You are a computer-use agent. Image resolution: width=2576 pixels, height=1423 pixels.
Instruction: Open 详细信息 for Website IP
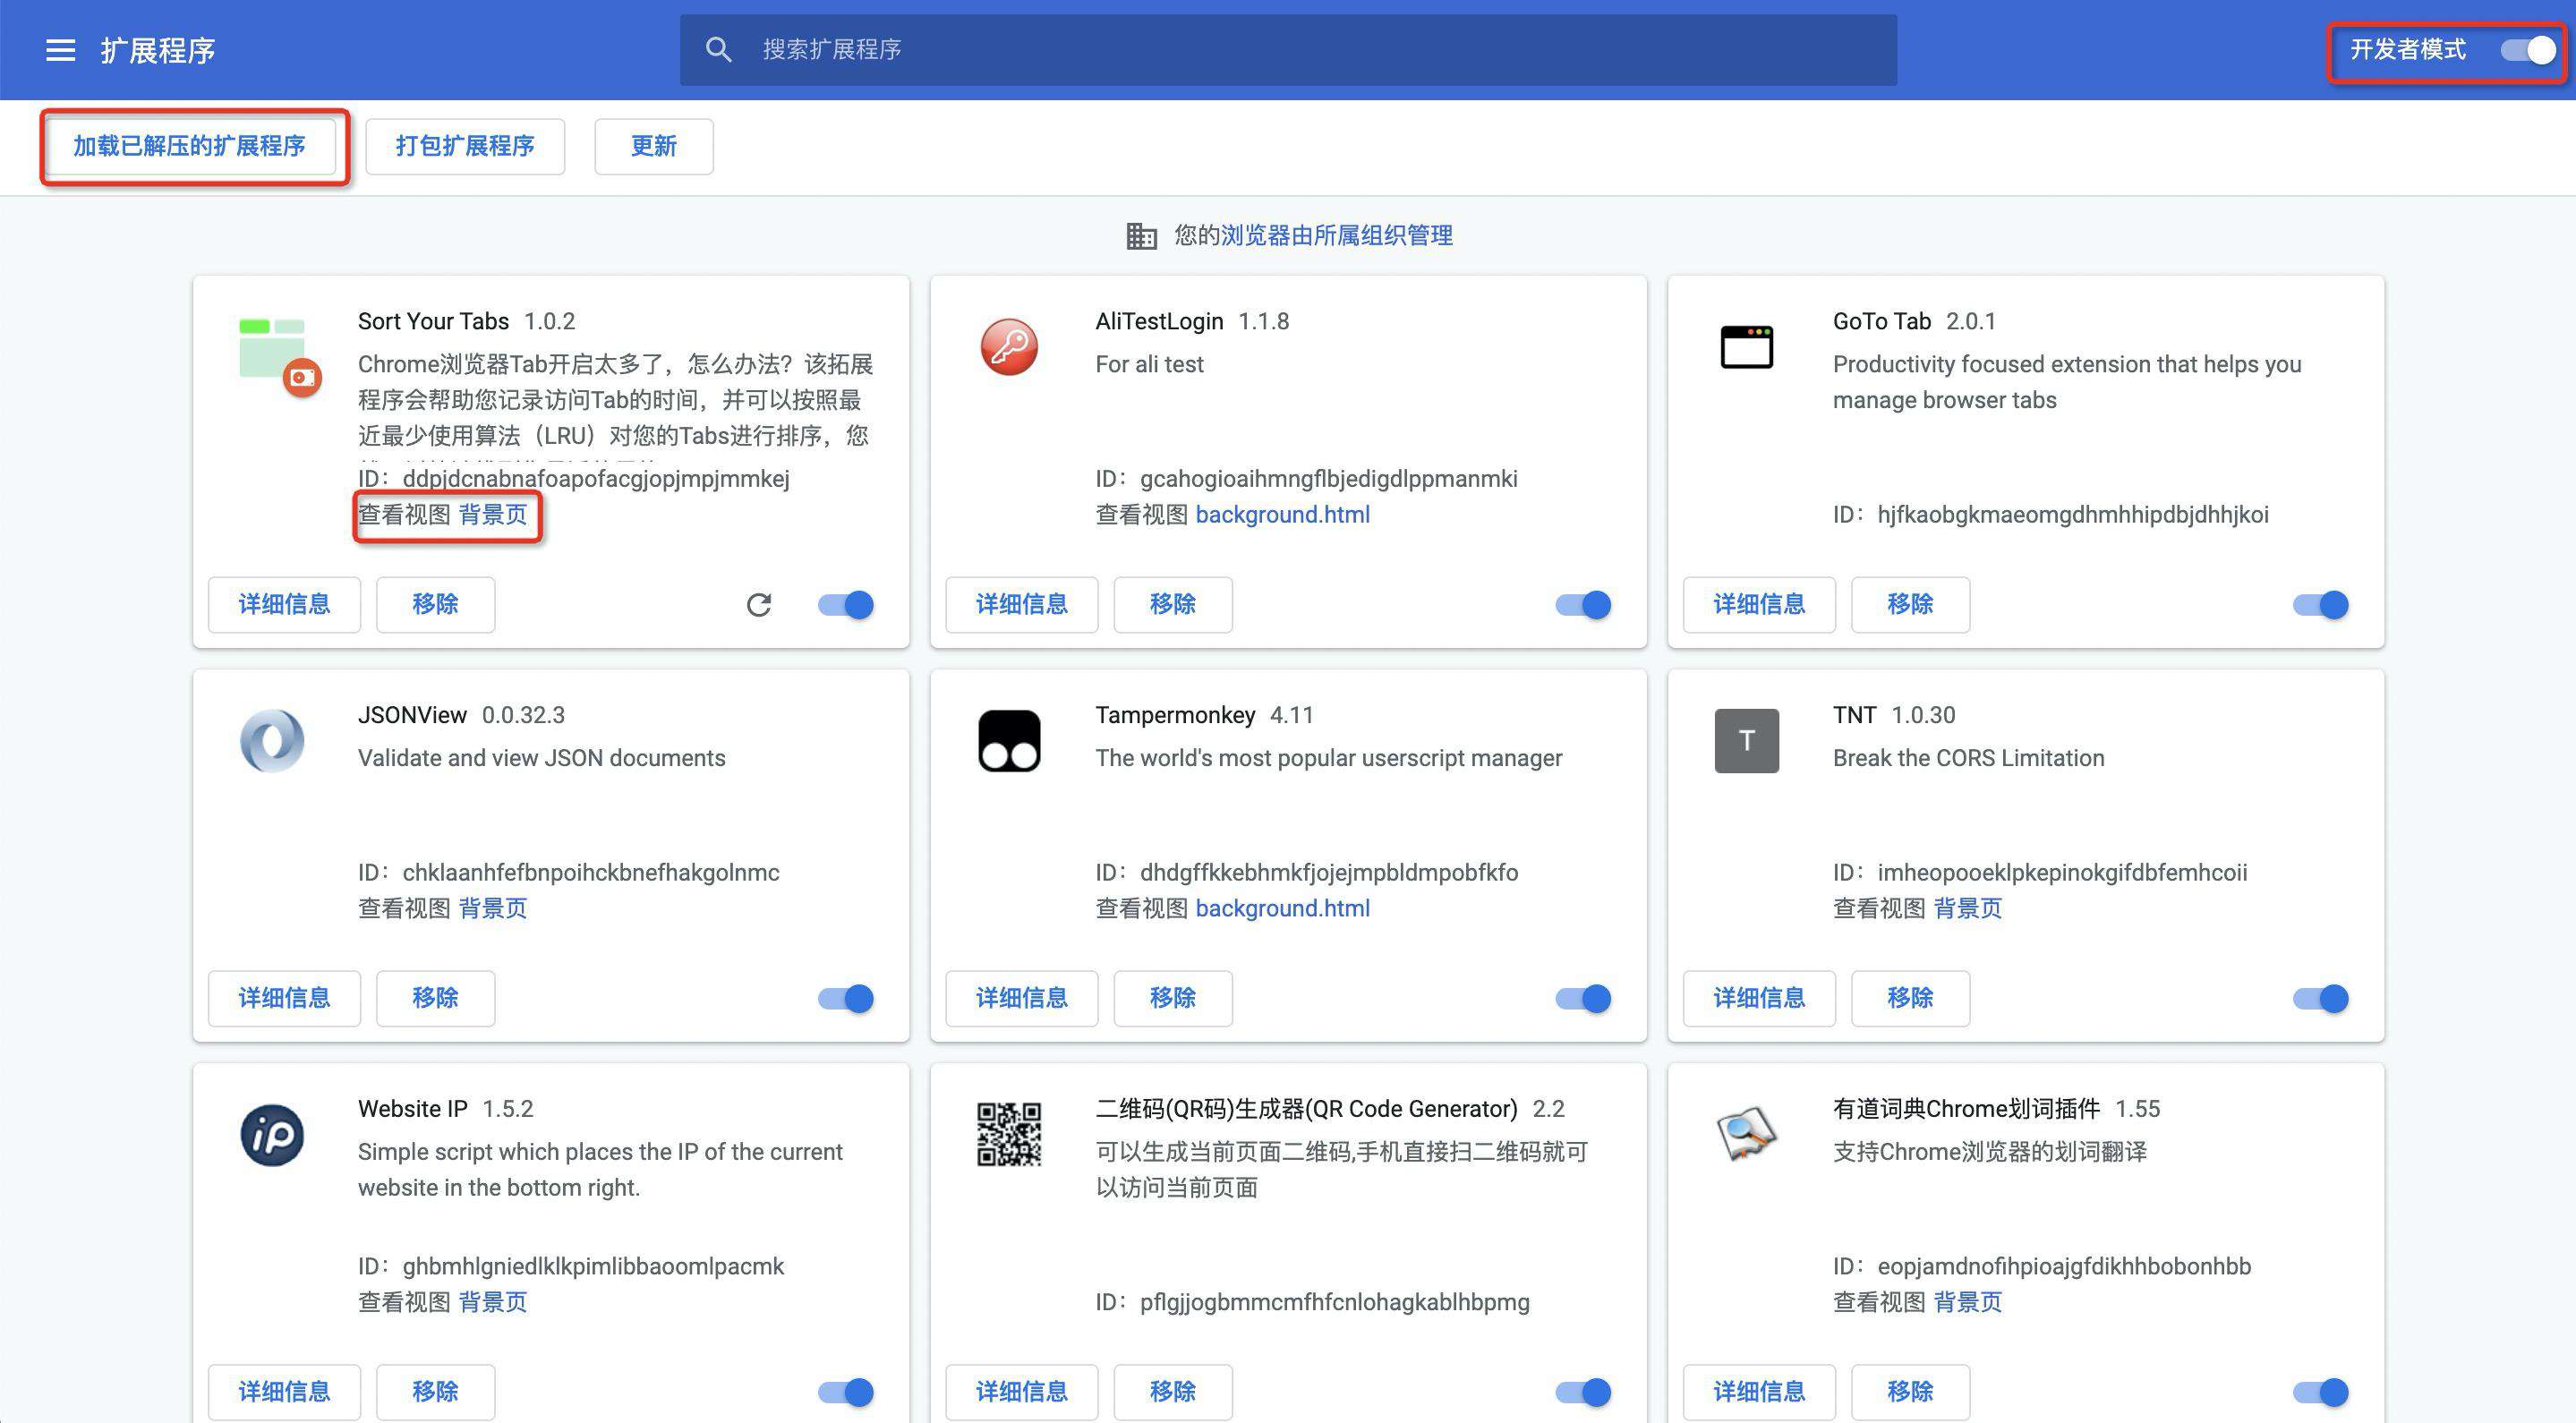tap(284, 1392)
